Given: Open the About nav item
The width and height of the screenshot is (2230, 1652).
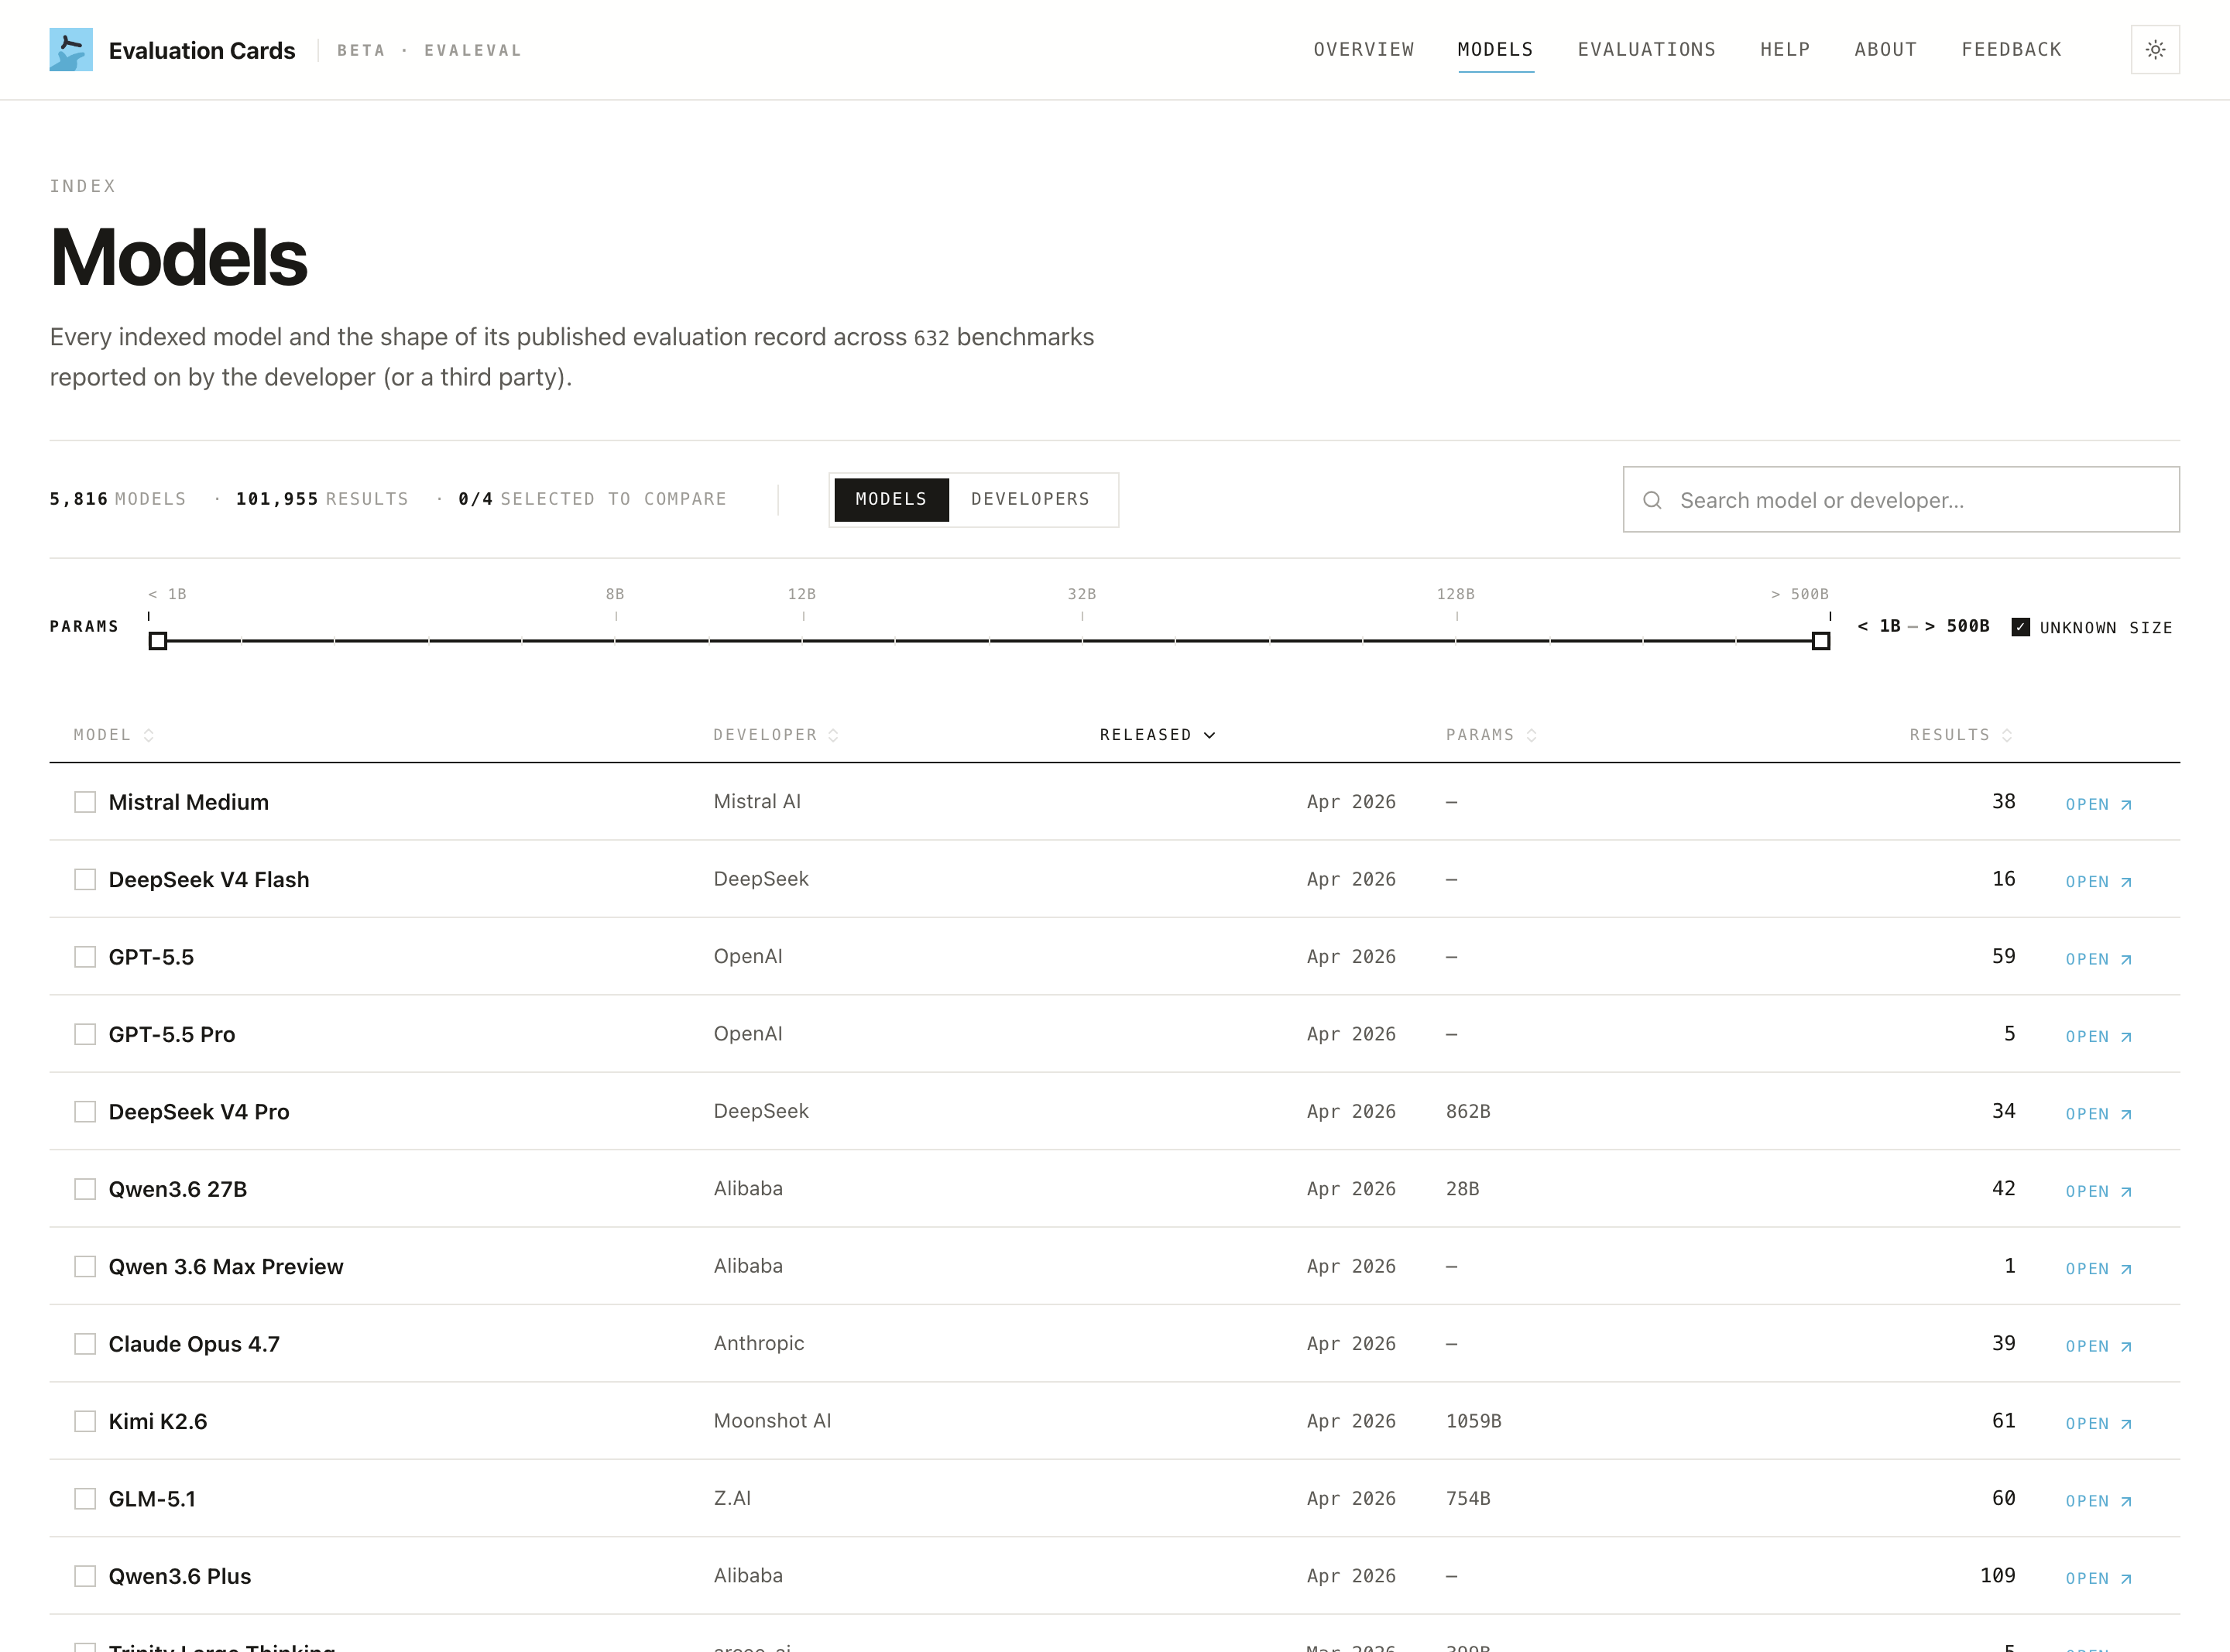Looking at the screenshot, I should pyautogui.click(x=1885, y=49).
